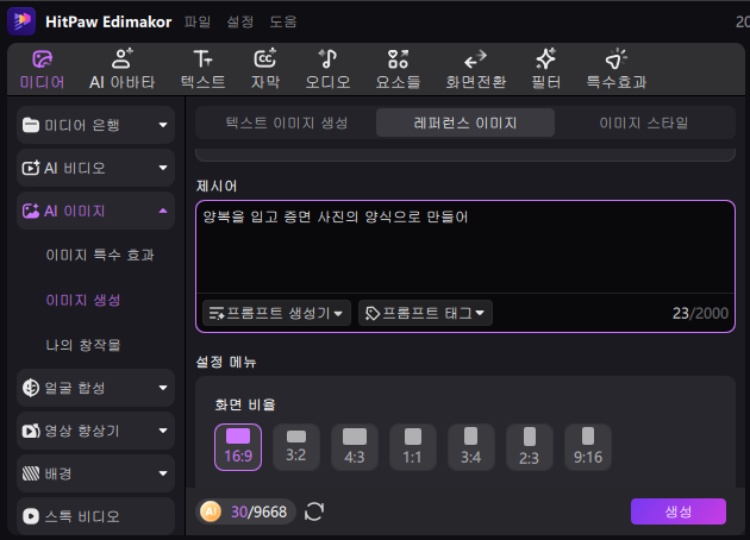Open the 파일 menu
Image resolution: width=750 pixels, height=540 pixels.
(198, 22)
